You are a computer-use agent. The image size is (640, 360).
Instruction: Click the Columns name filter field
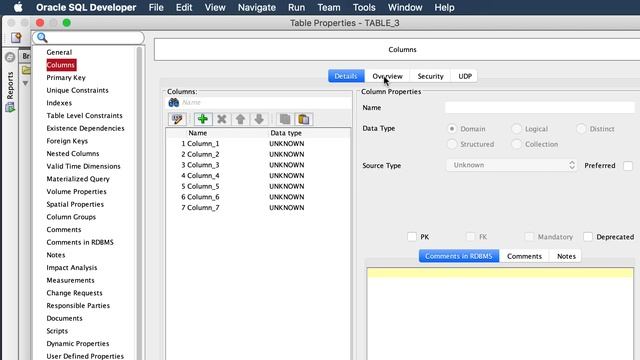(x=265, y=102)
